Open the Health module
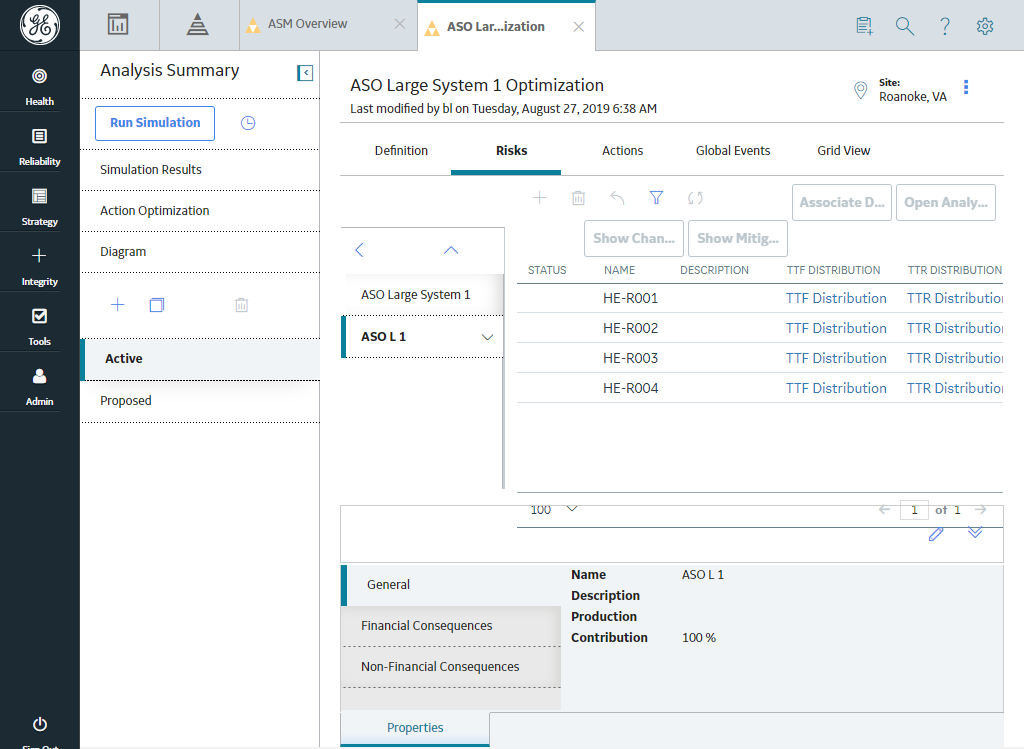1024x749 pixels. point(39,86)
